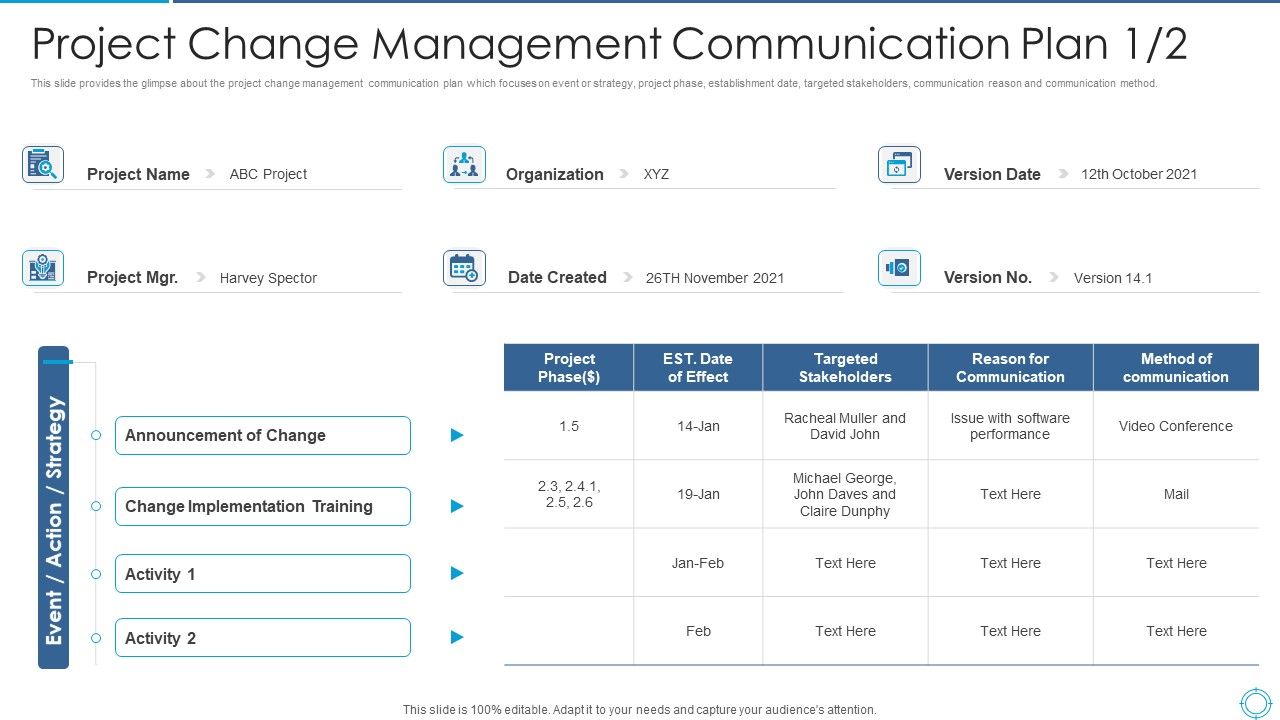The height and width of the screenshot is (720, 1280).
Task: Click the XYZ organization value
Action: pos(656,174)
